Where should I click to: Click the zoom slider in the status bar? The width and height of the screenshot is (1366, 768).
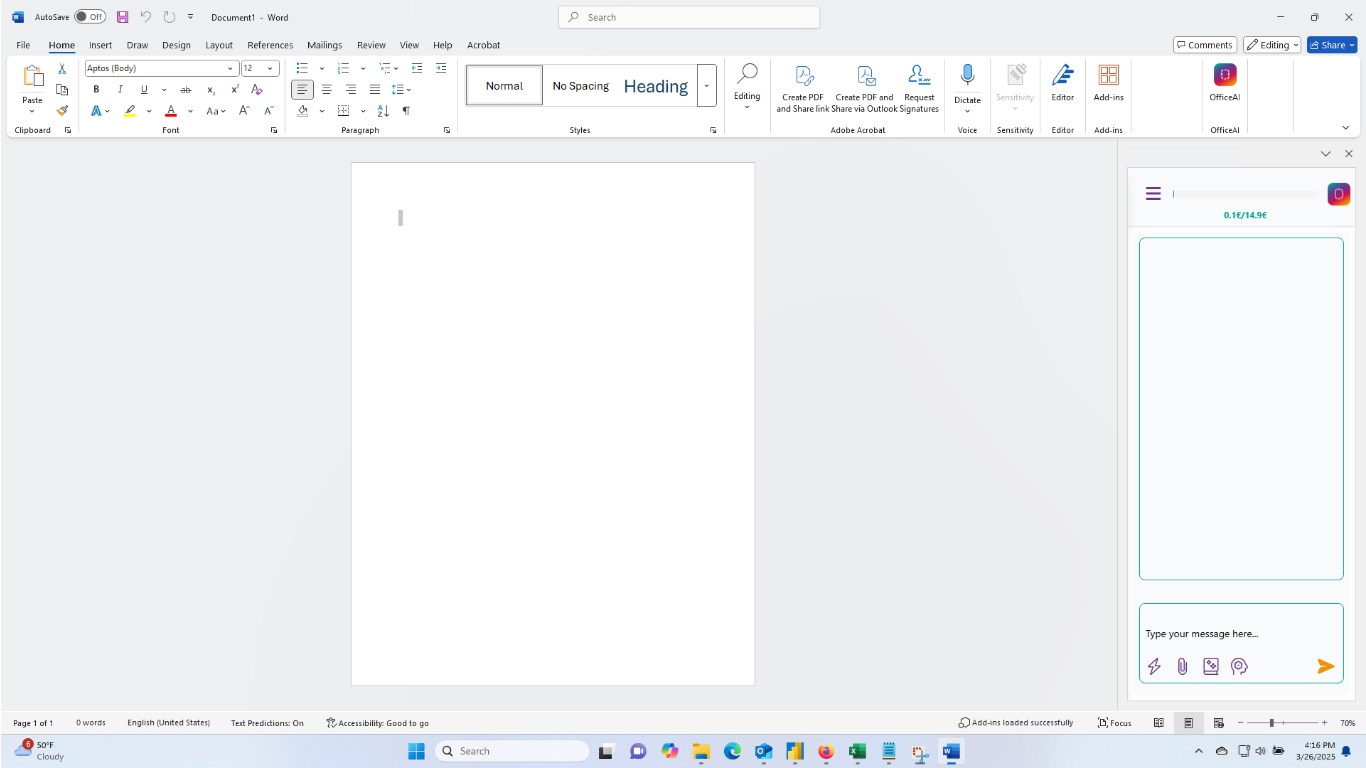1272,722
